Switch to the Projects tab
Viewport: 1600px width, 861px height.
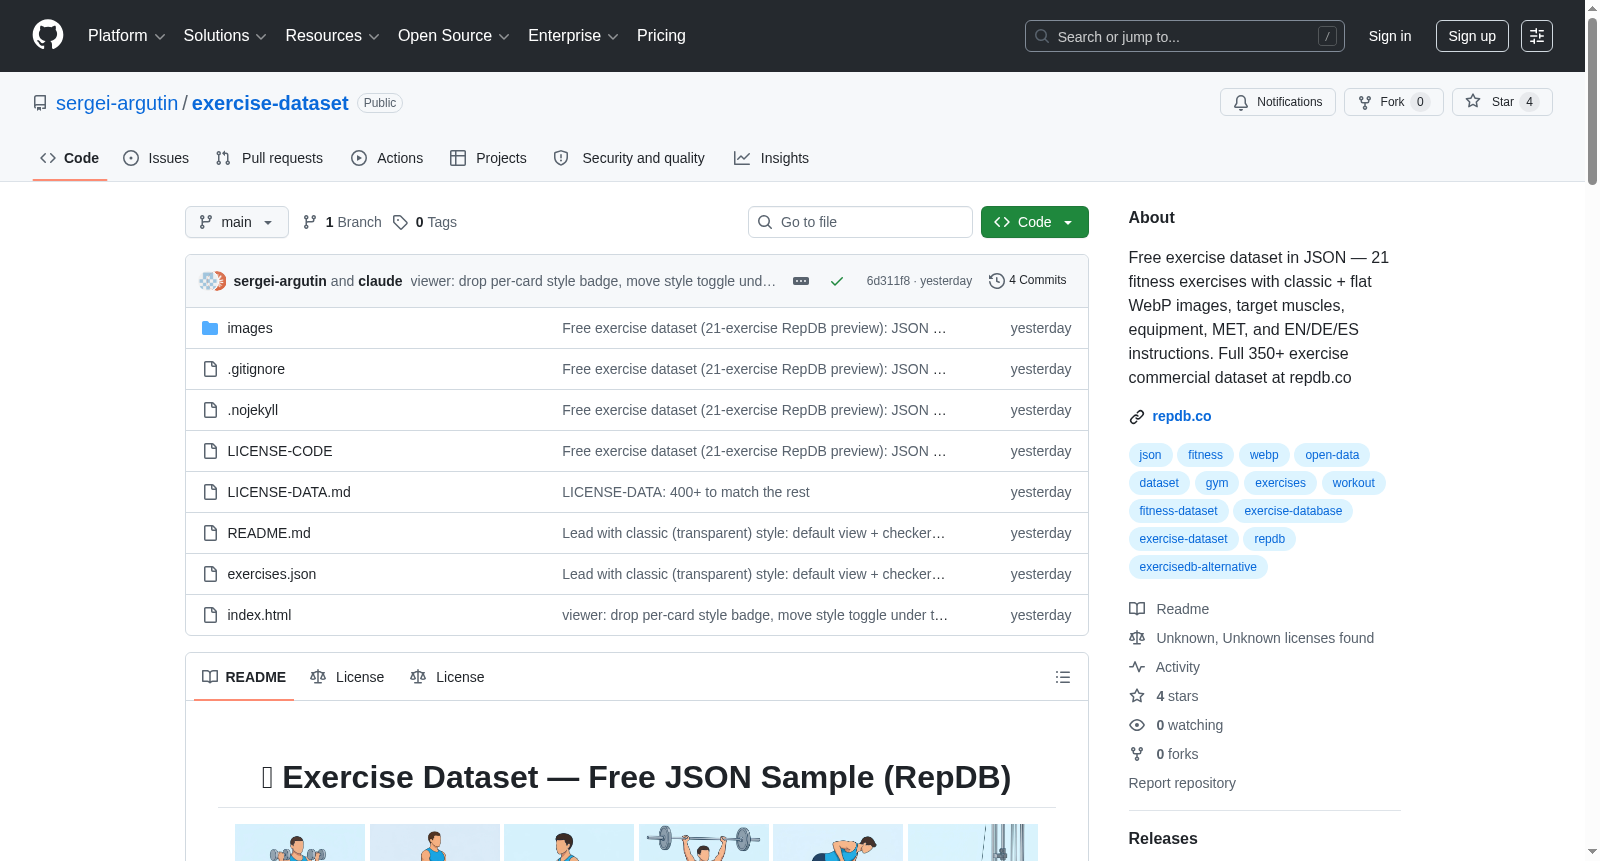[x=488, y=158]
